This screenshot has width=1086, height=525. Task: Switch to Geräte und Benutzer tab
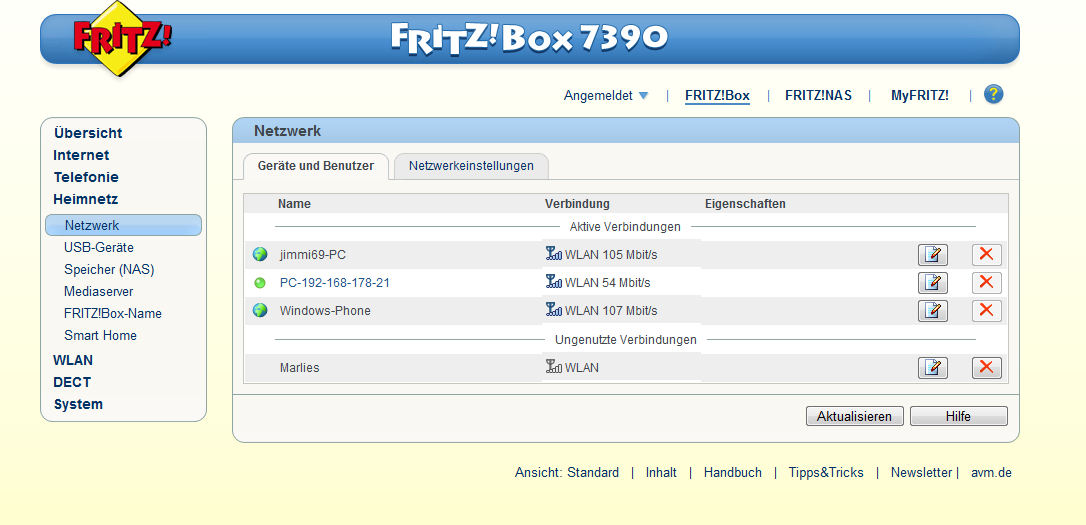click(316, 166)
